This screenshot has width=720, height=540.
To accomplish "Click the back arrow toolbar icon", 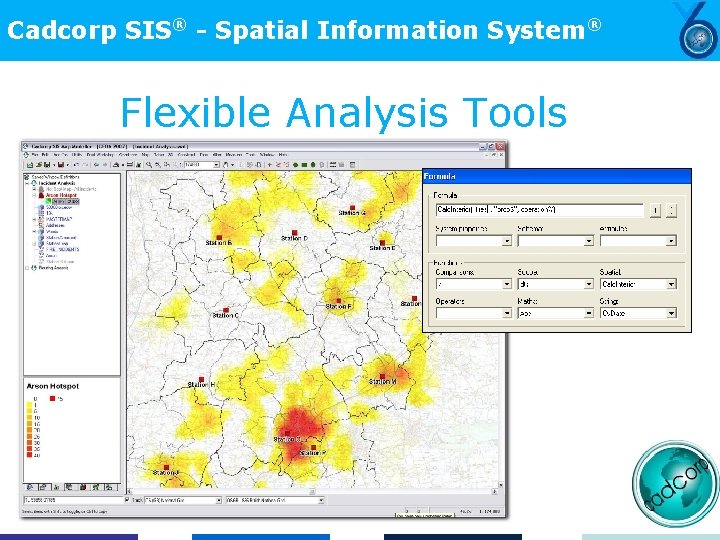I will pyautogui.click(x=96, y=165).
